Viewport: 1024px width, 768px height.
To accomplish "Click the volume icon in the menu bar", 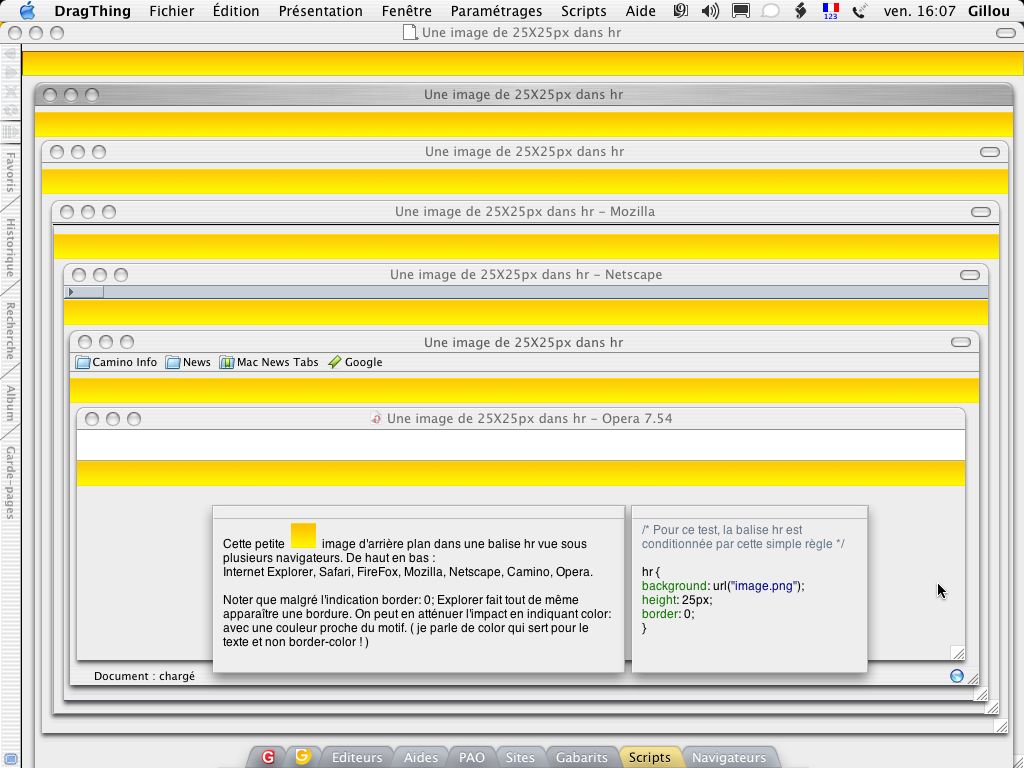I will coord(710,11).
